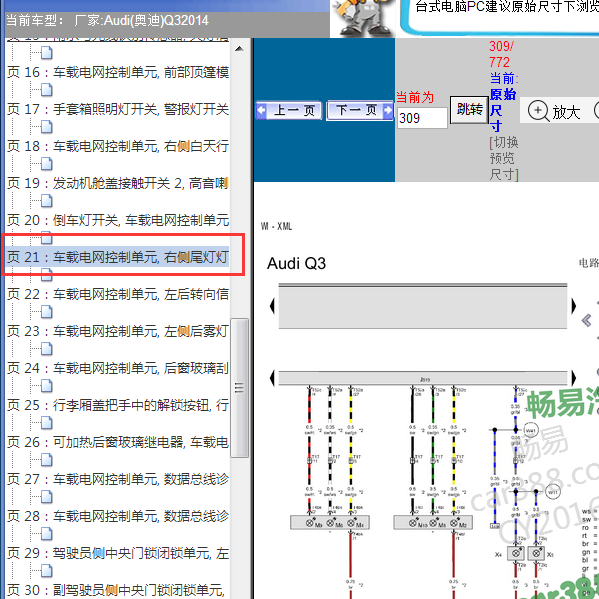Go to the previous page (上一页)
The width and height of the screenshot is (599, 599).
coord(289,110)
